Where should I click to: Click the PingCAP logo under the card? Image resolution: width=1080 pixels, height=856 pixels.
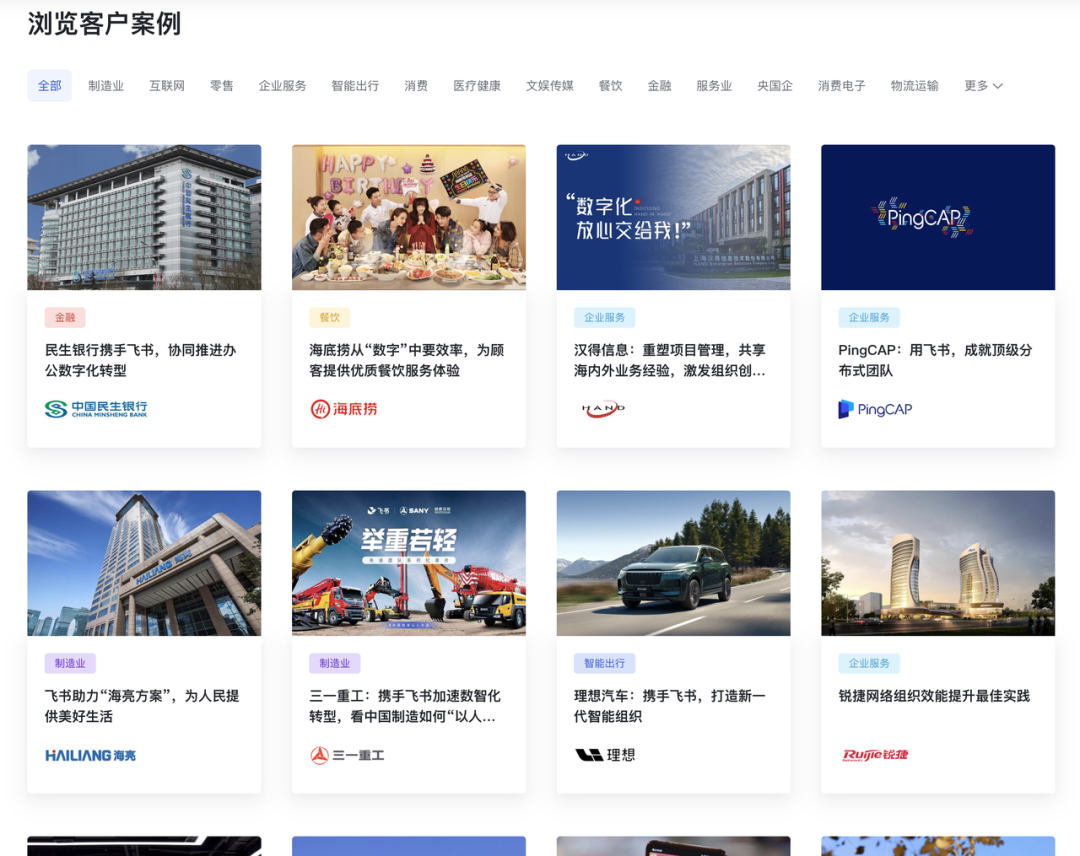point(875,409)
